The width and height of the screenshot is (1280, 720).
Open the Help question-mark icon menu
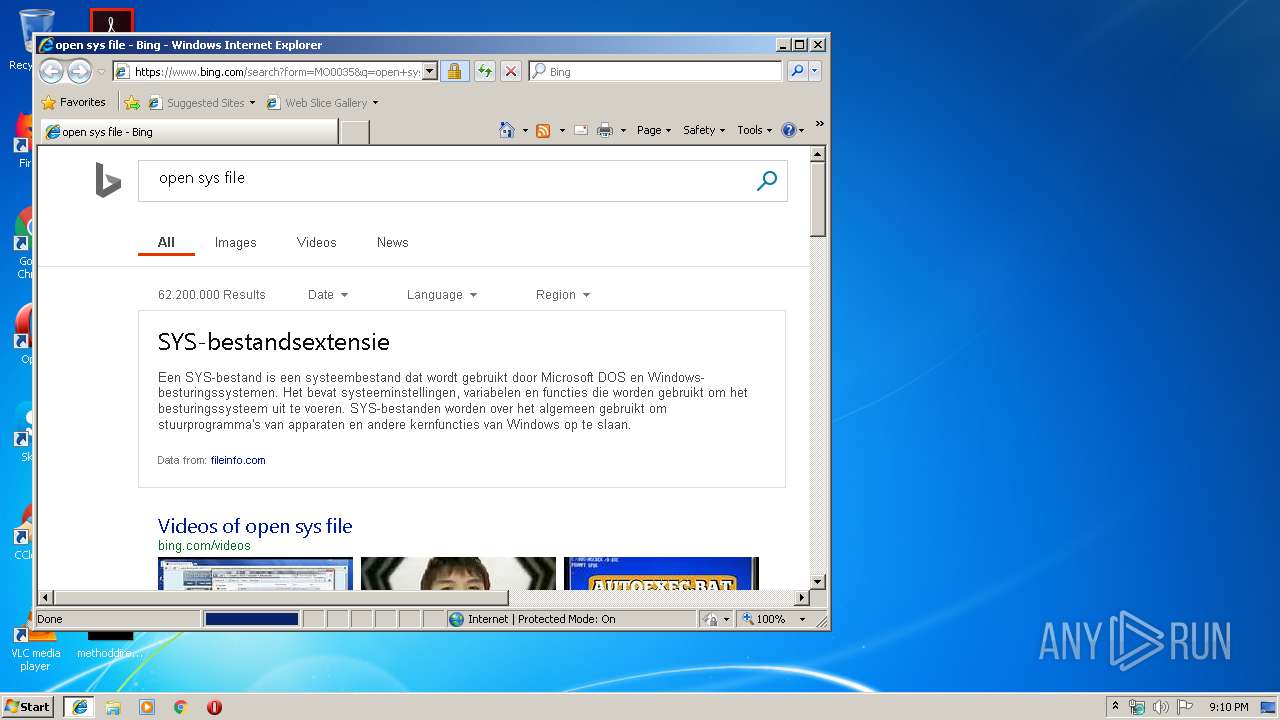pos(792,130)
